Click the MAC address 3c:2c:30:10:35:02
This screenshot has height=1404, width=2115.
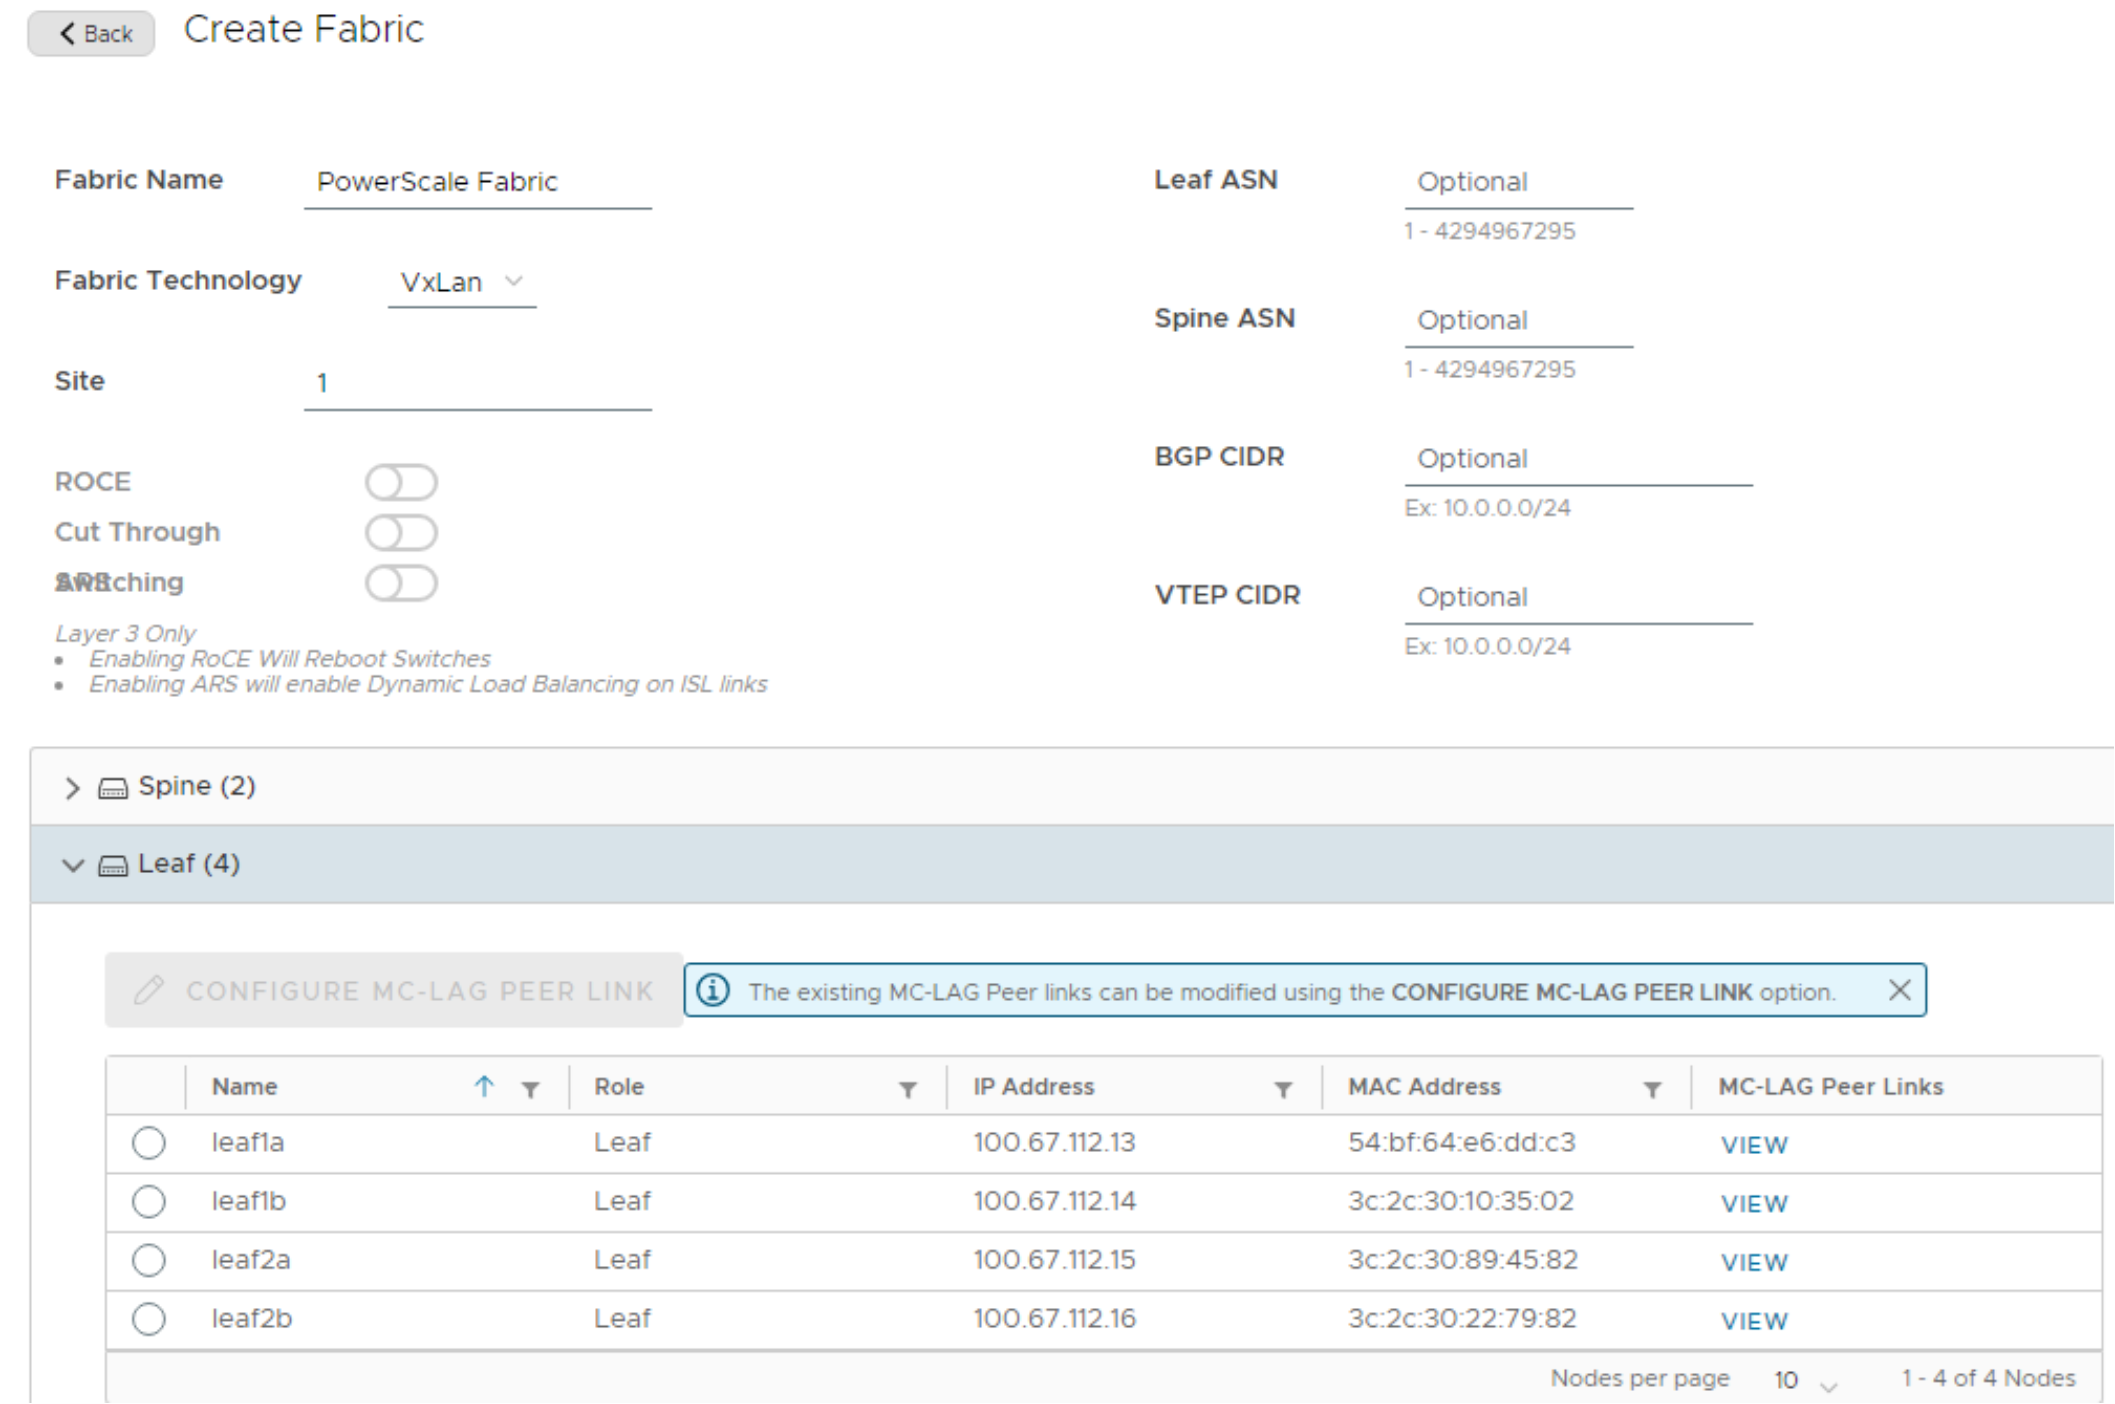click(x=1461, y=1201)
